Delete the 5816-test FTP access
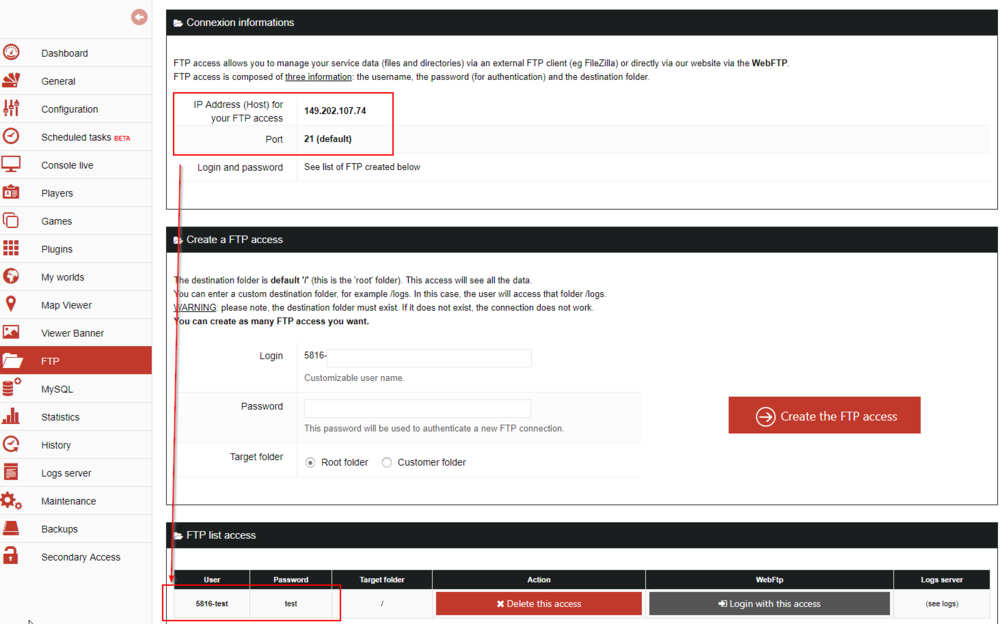The height and width of the screenshot is (624, 1000). point(539,604)
